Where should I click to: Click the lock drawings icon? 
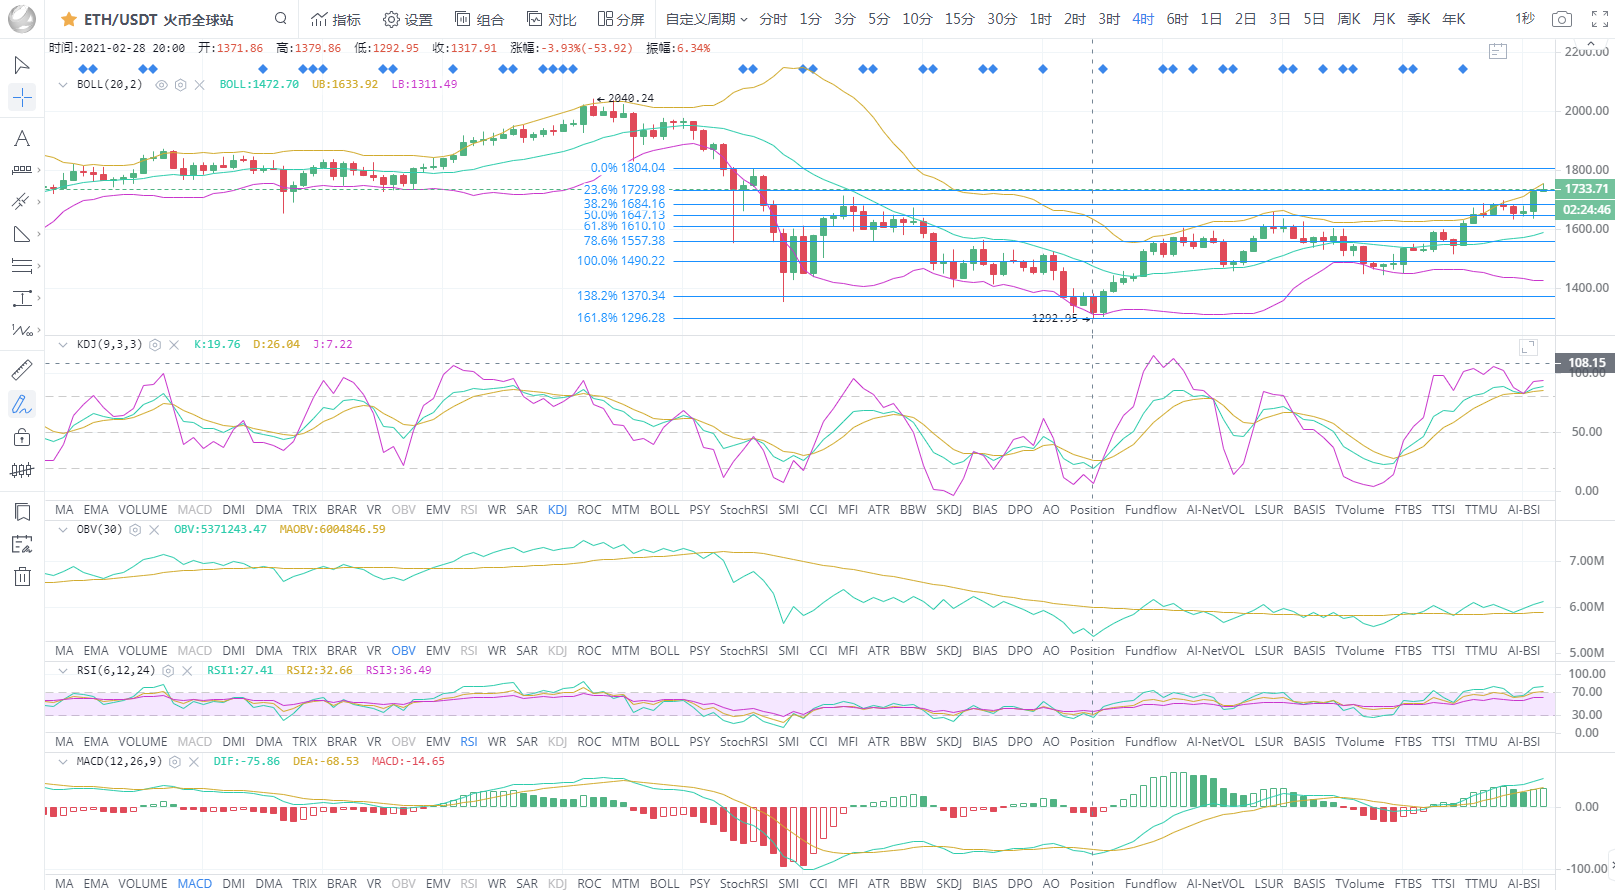coord(21,437)
